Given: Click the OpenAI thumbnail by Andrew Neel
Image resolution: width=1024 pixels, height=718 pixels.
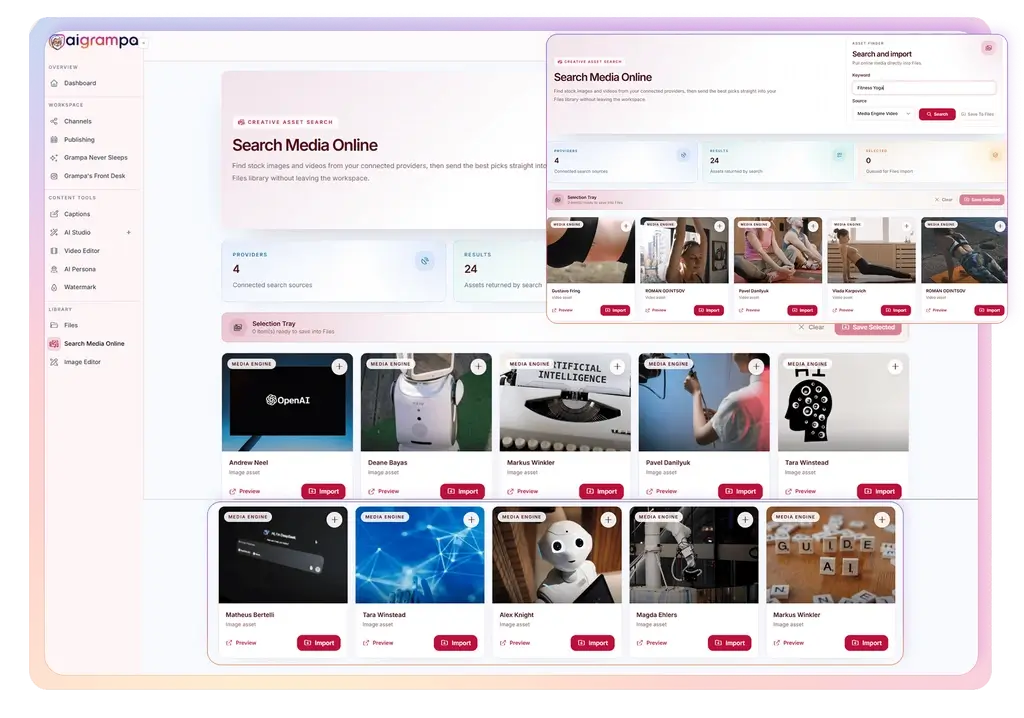Looking at the screenshot, I should point(287,402).
